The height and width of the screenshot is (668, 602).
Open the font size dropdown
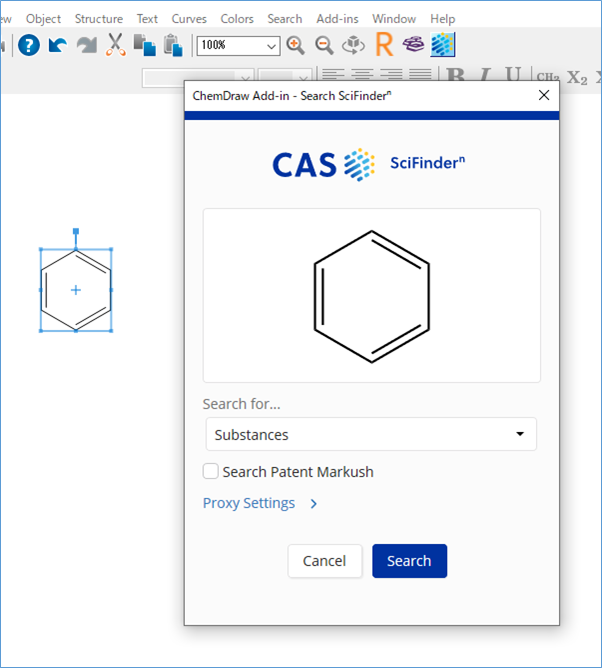tap(303, 78)
